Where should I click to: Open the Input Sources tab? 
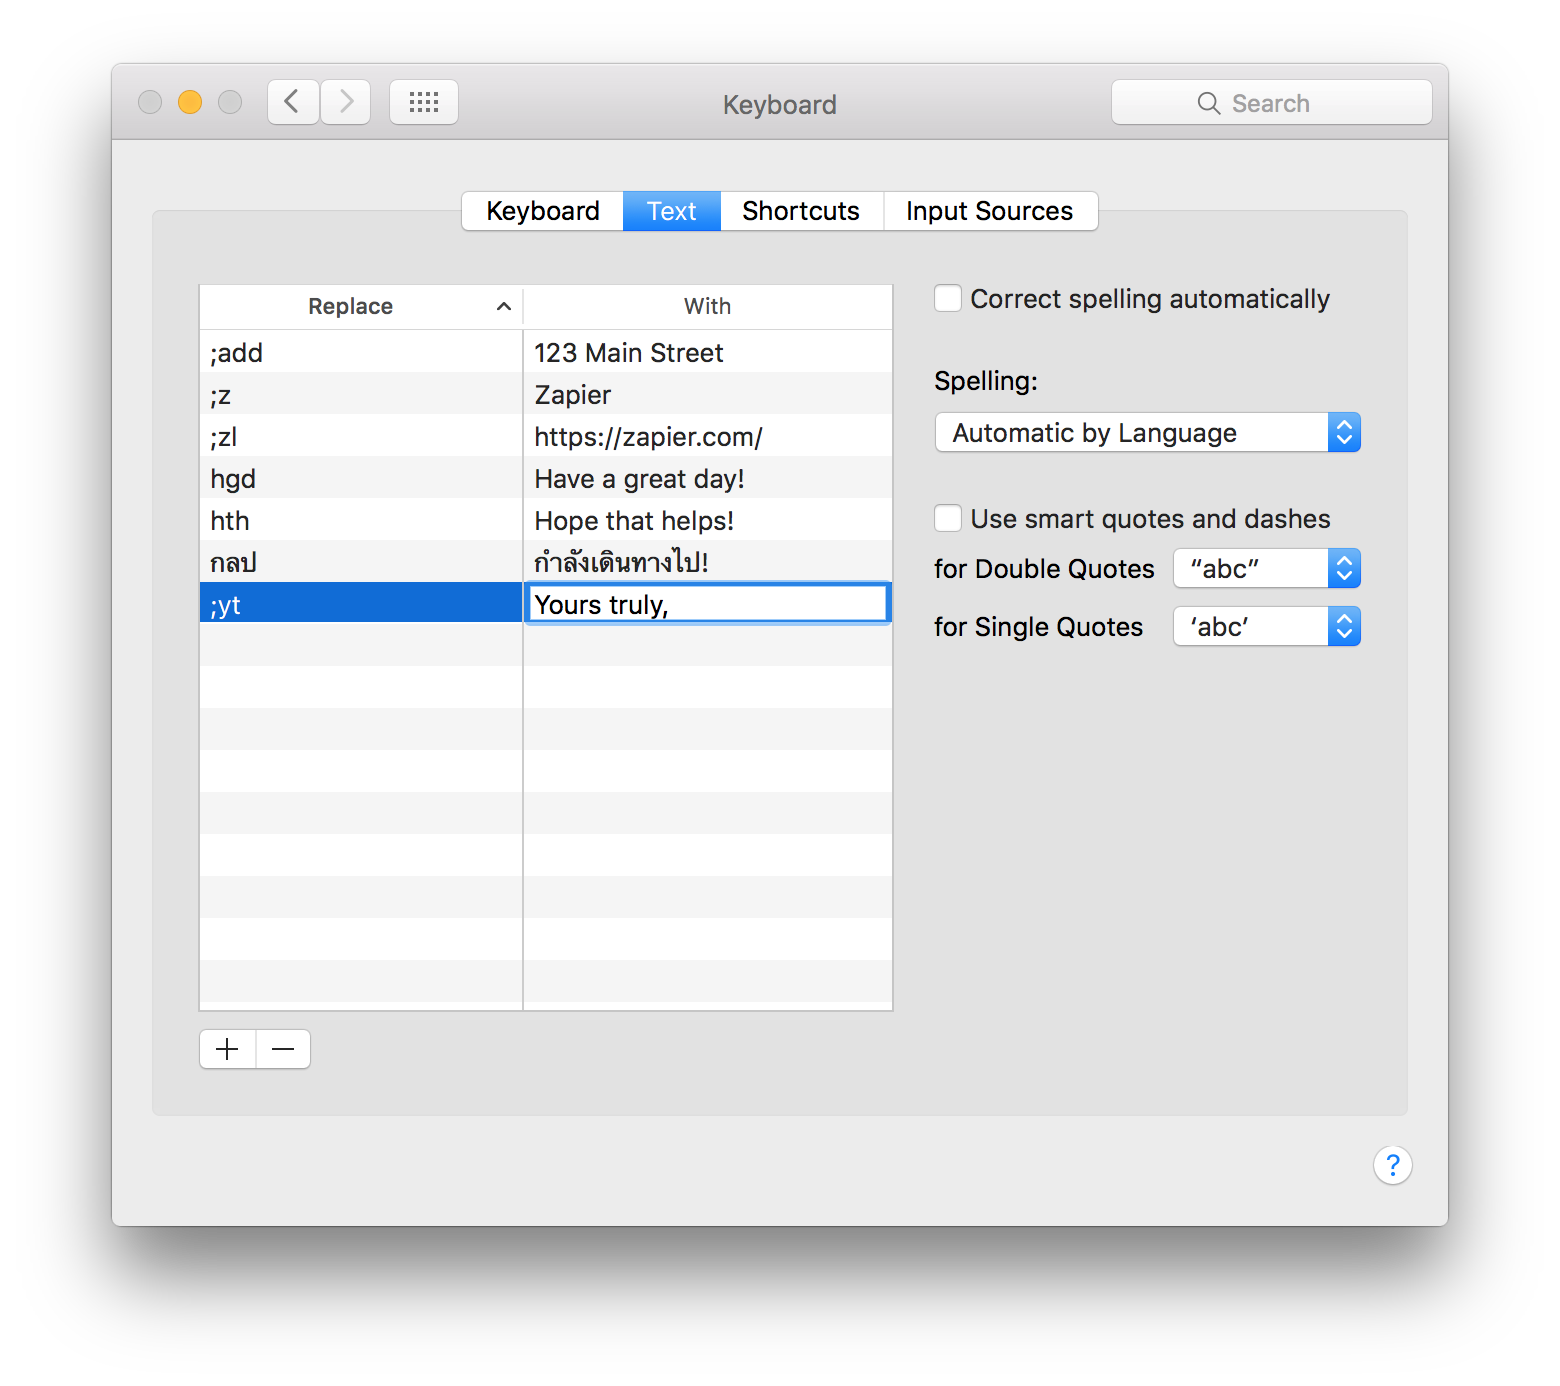tap(990, 211)
